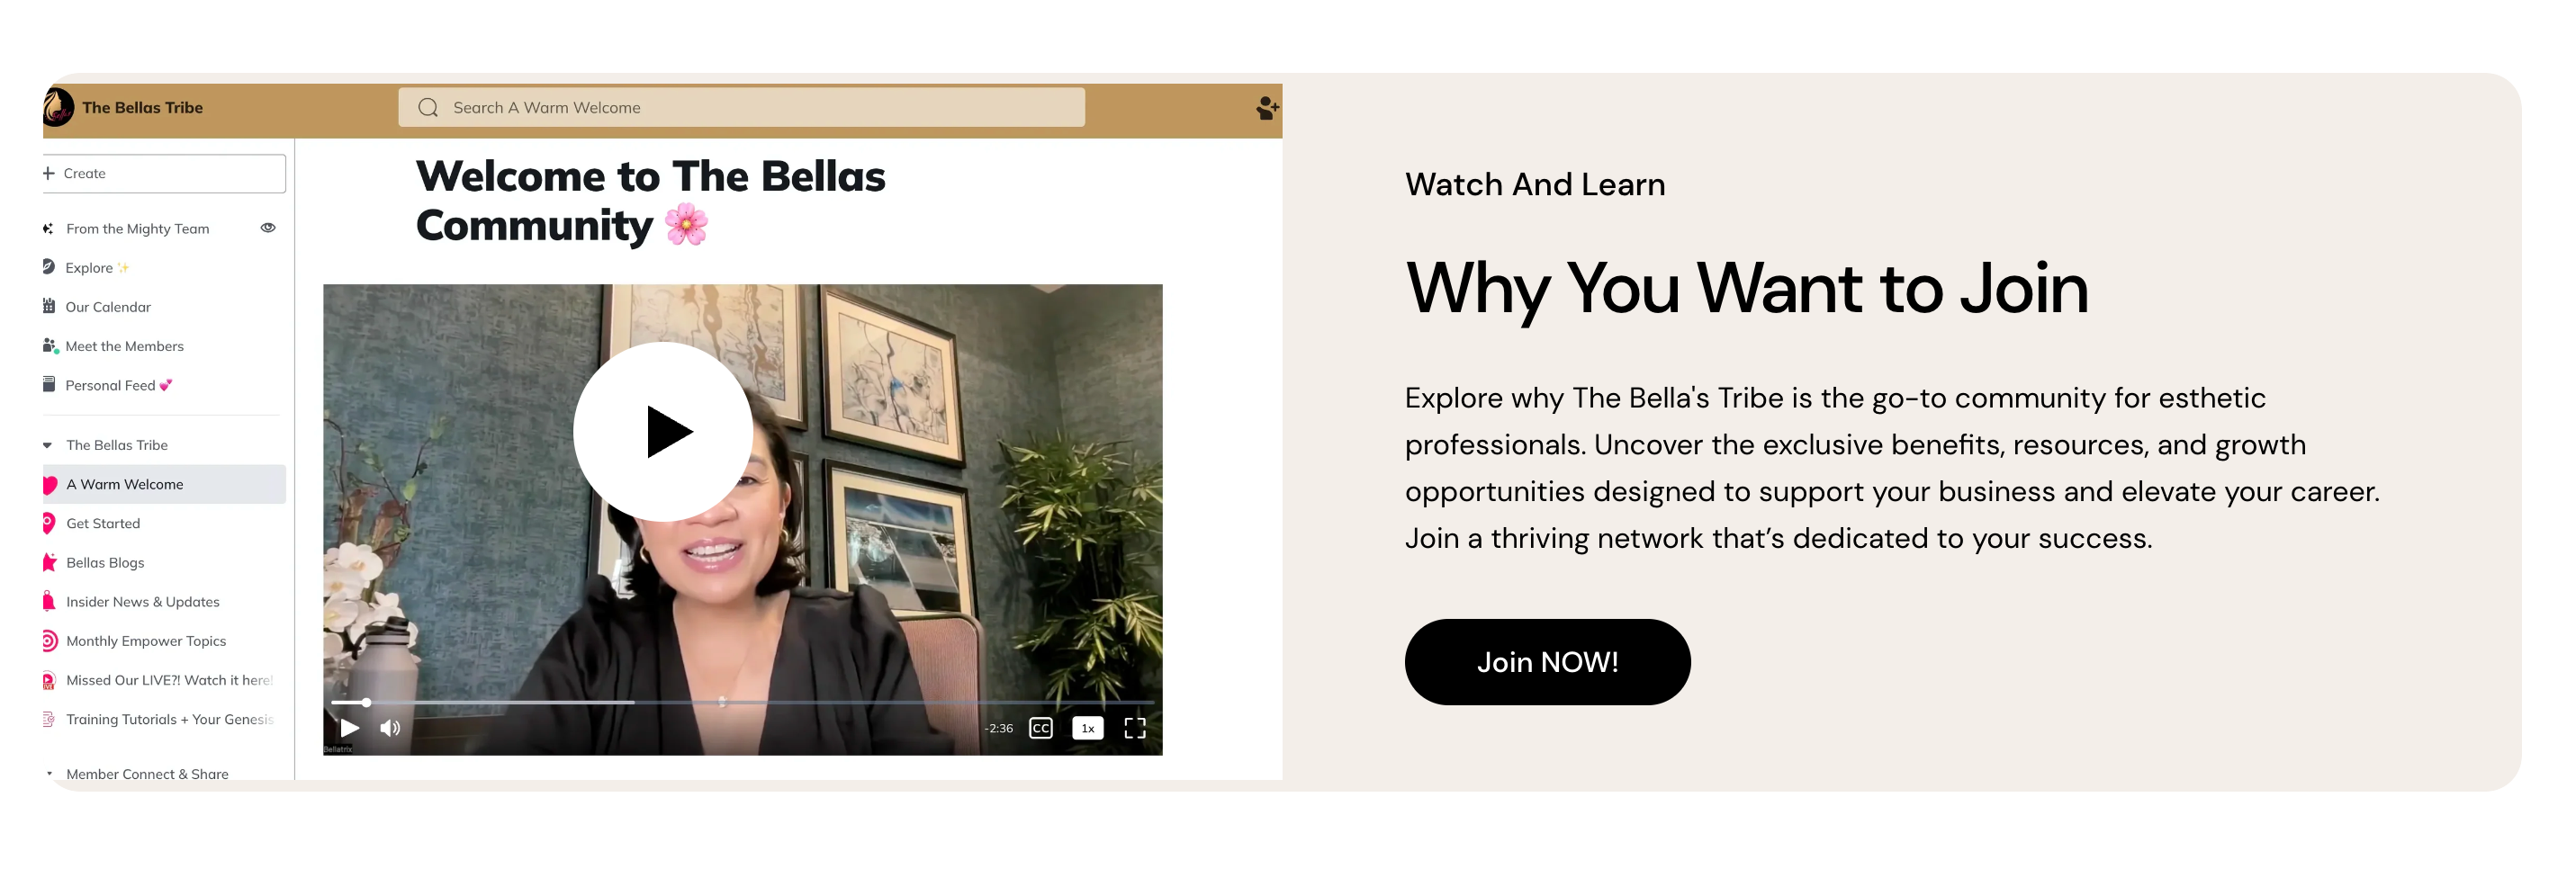Click the add member icon in header
This screenshot has height=869, width=2576.
(x=1267, y=108)
